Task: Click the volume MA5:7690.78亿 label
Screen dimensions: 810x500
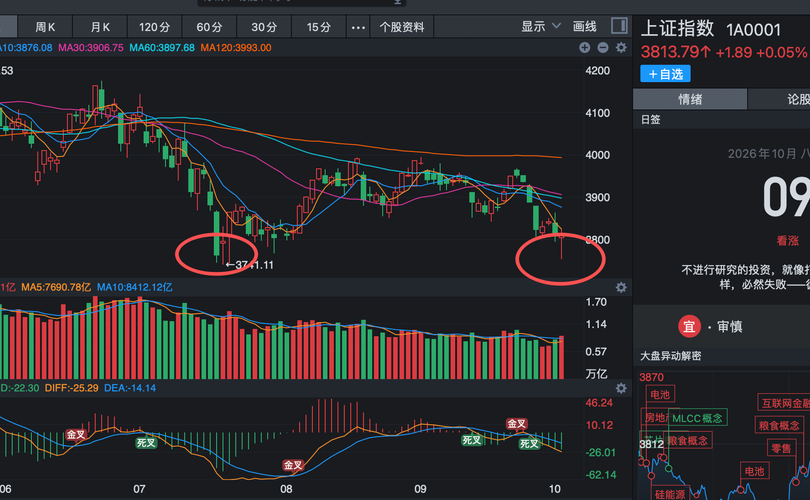Action: tap(56, 287)
